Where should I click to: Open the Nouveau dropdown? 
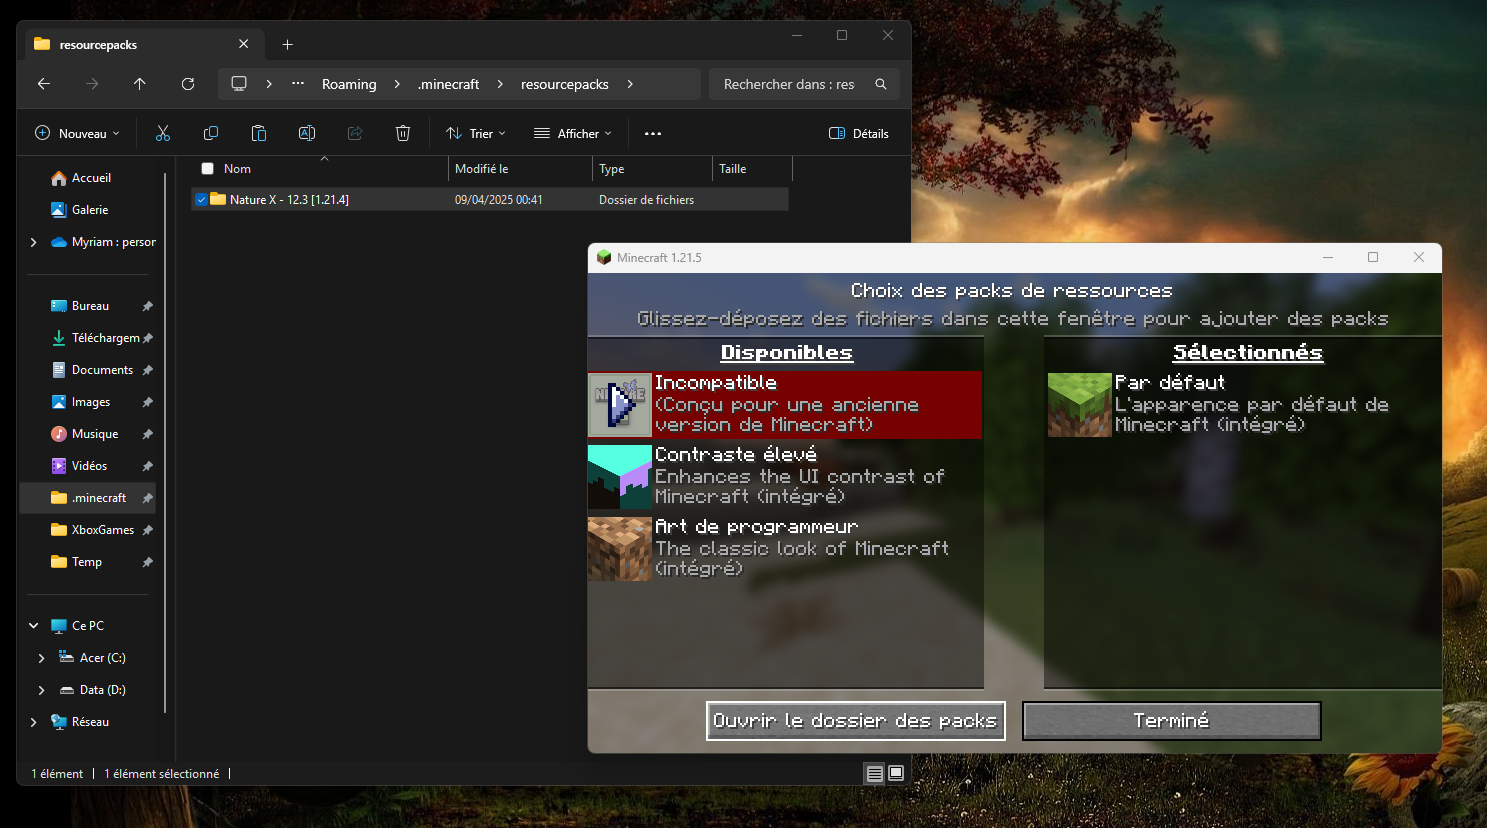click(77, 133)
